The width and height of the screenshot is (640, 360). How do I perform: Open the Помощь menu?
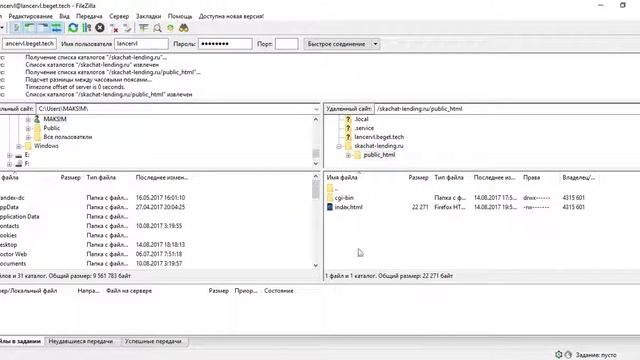pos(180,16)
